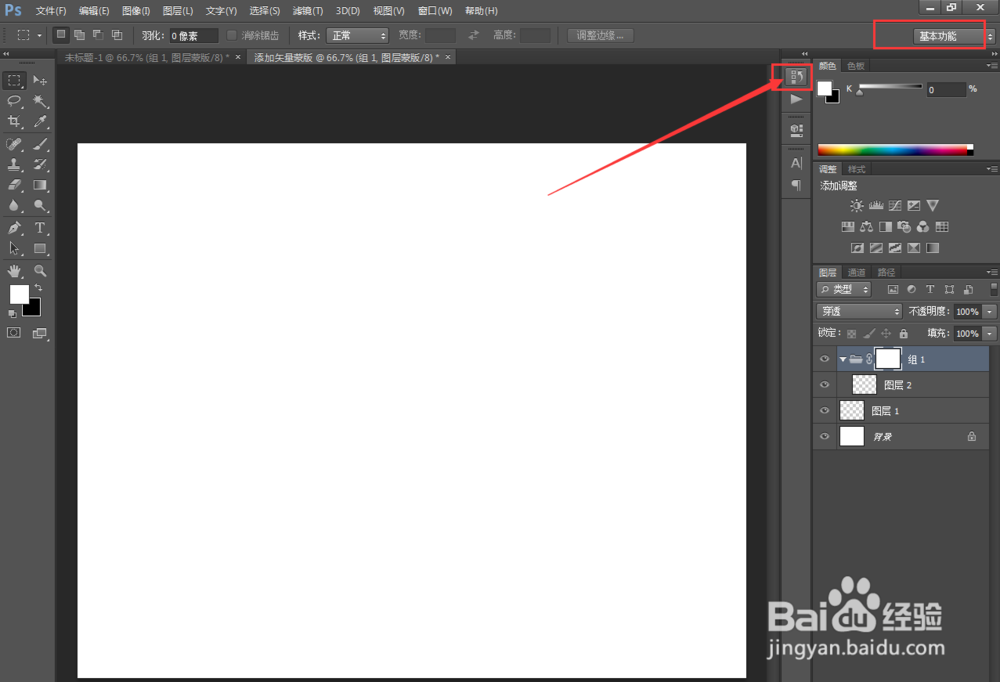Open the Actions panel play icon
The width and height of the screenshot is (1000, 682).
[x=797, y=100]
